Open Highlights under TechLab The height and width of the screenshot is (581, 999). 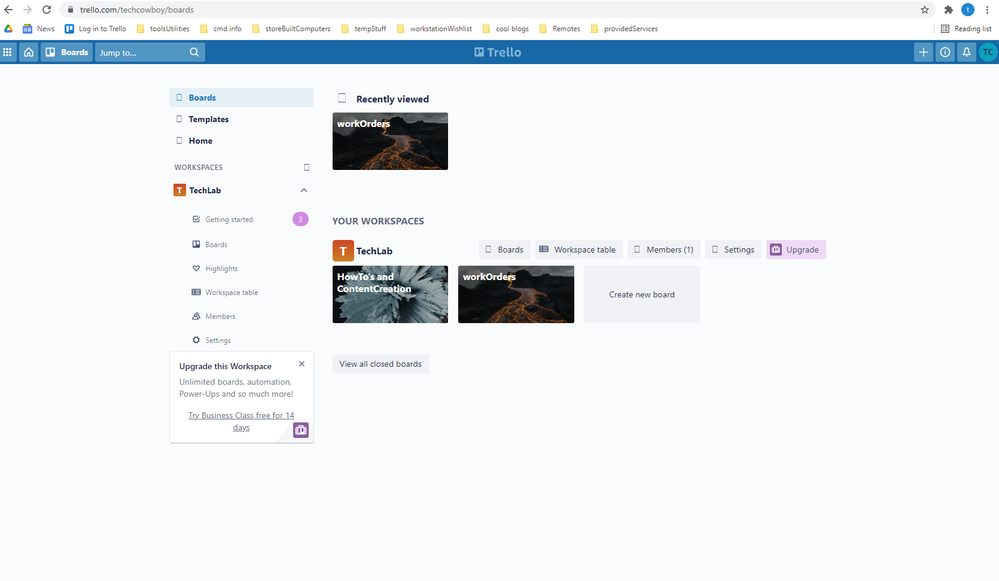221,269
